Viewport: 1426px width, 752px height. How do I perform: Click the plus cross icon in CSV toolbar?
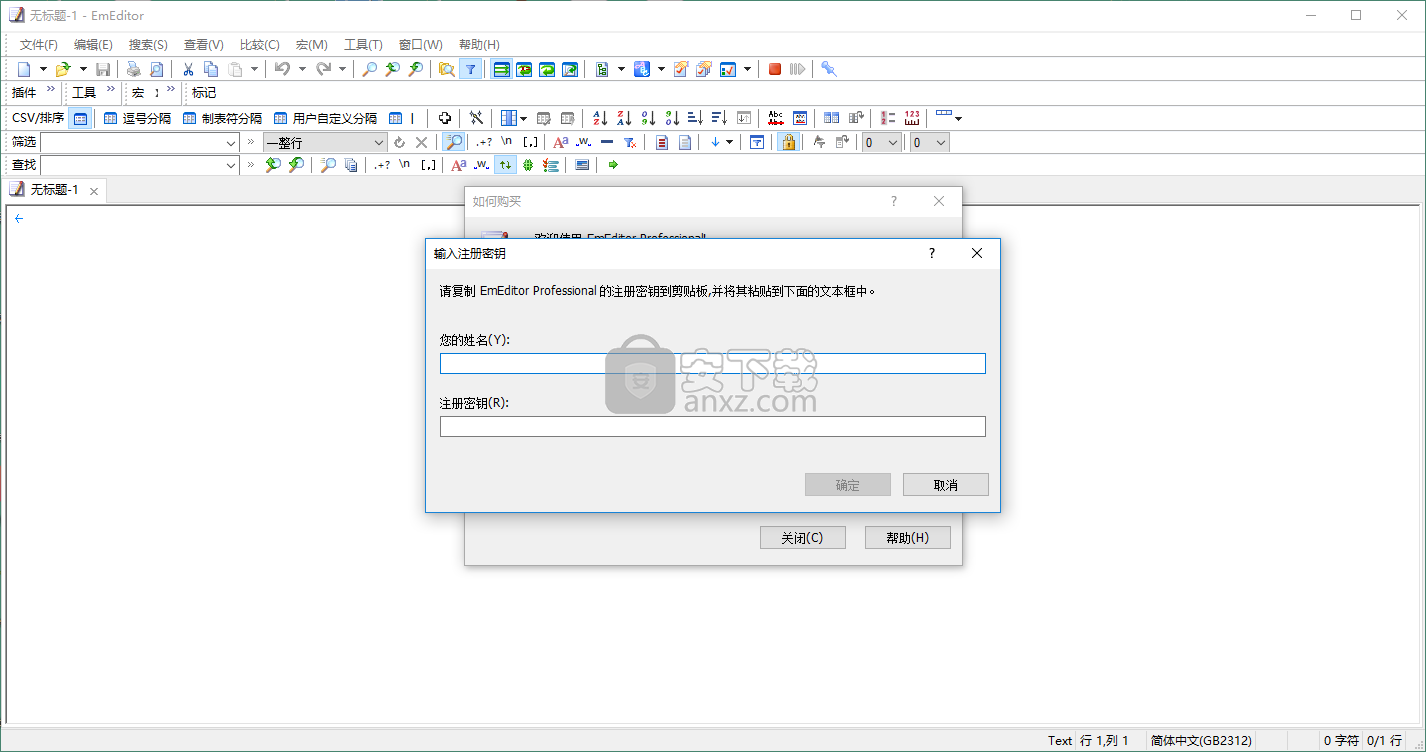coord(445,118)
